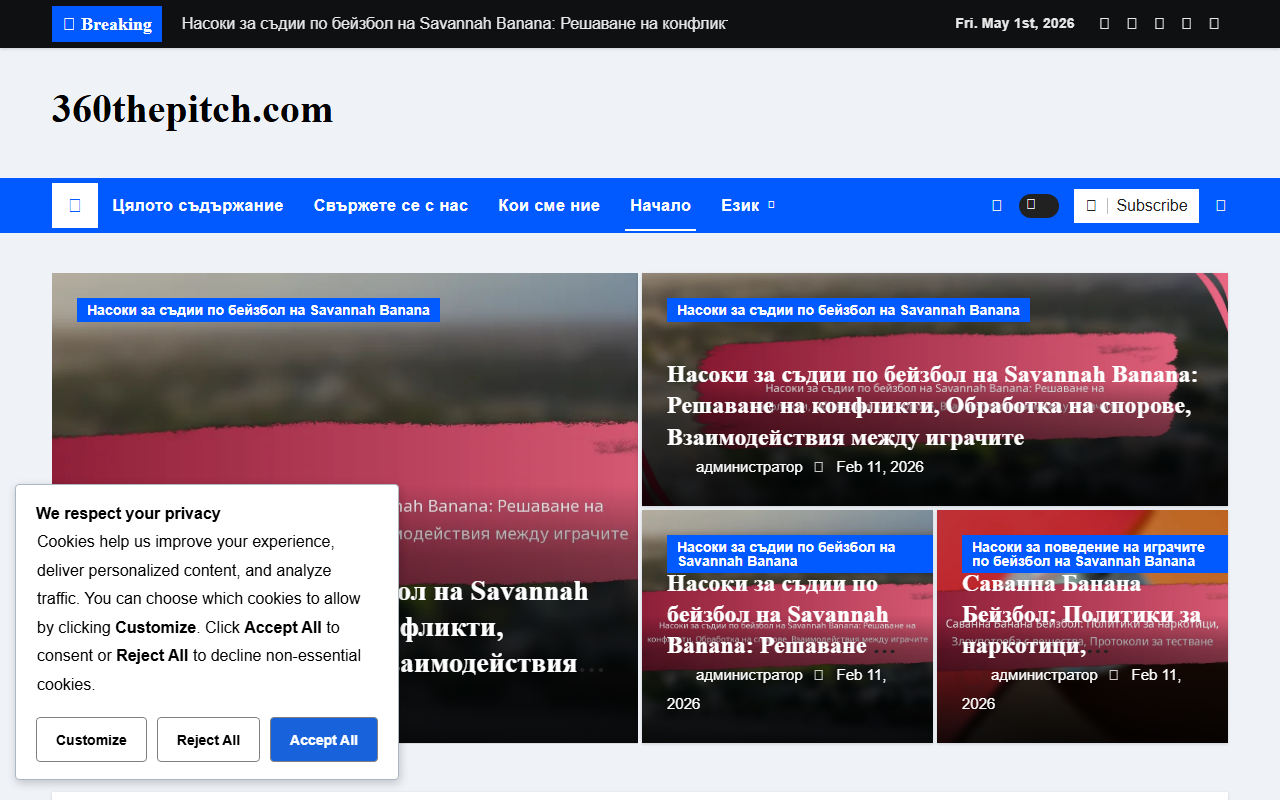Click the home icon in the blue navigation bar
This screenshot has width=1280, height=800.
[x=75, y=205]
